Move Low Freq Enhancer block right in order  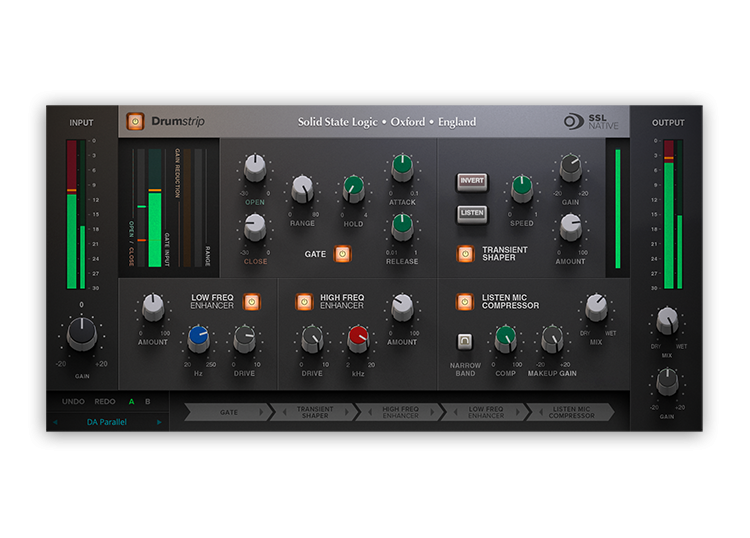tap(518, 412)
